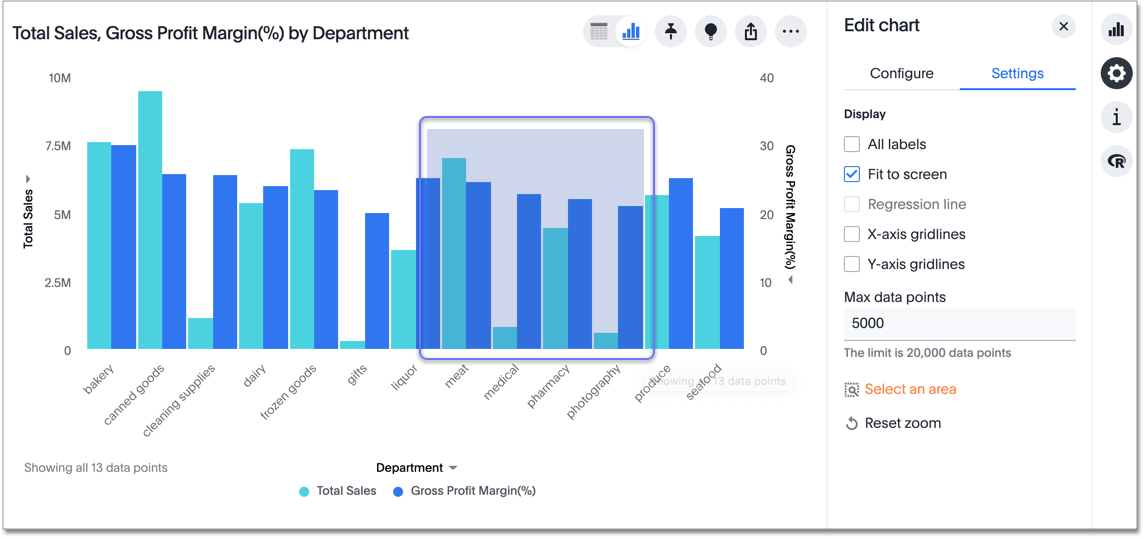Click the Max data points input field
This screenshot has width=1144, height=538.
959,323
